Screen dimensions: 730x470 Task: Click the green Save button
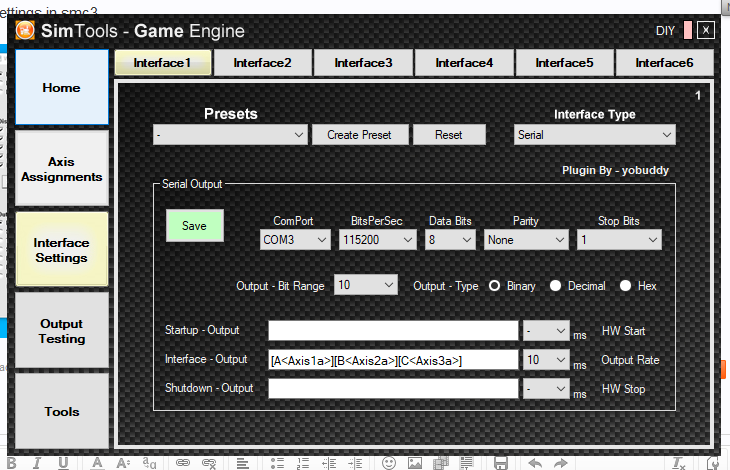pyautogui.click(x=195, y=226)
